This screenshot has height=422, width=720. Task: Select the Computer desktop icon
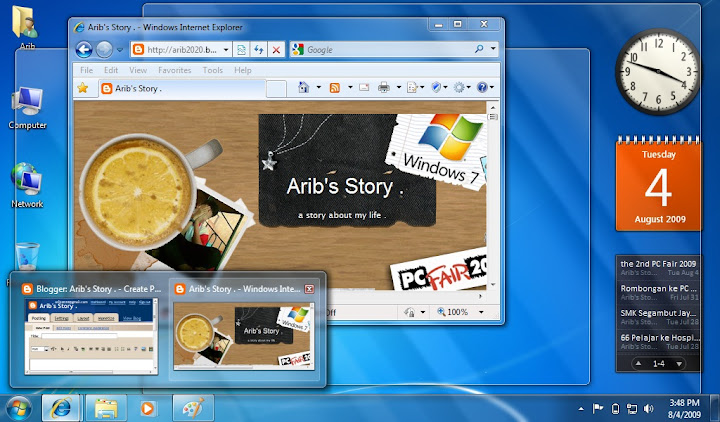[x=28, y=108]
